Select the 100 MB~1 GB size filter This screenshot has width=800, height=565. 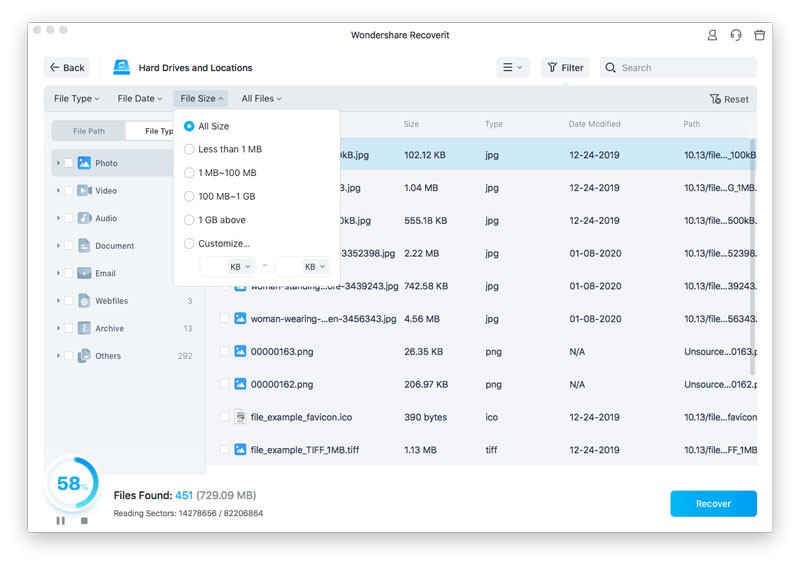pyautogui.click(x=189, y=196)
